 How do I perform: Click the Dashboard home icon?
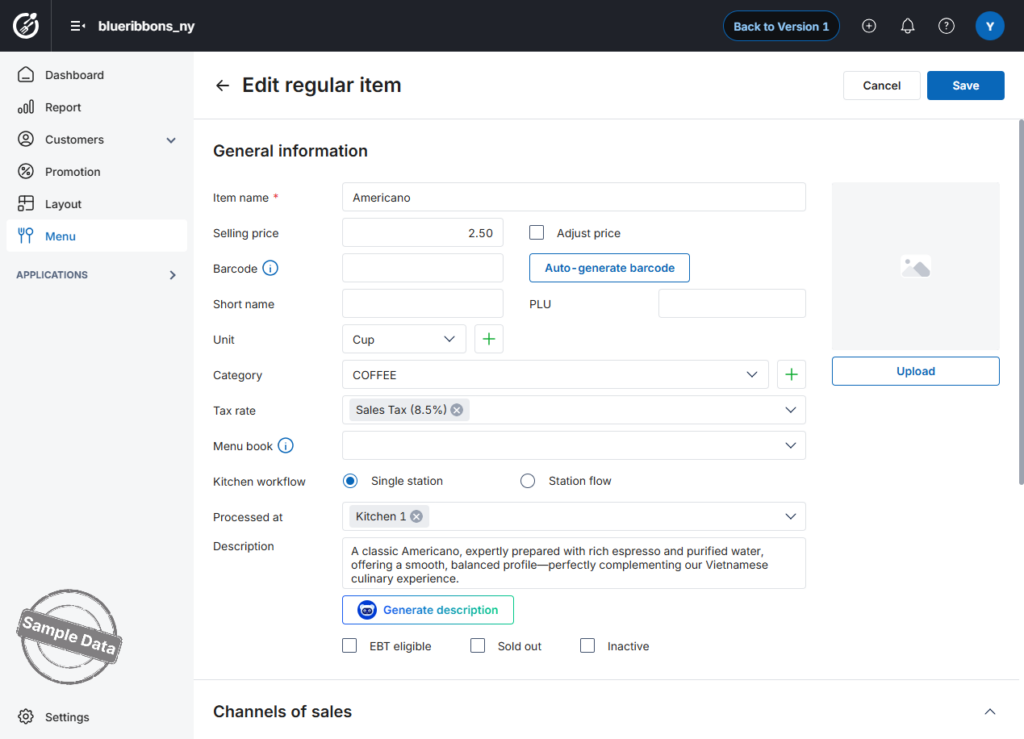click(x=25, y=74)
